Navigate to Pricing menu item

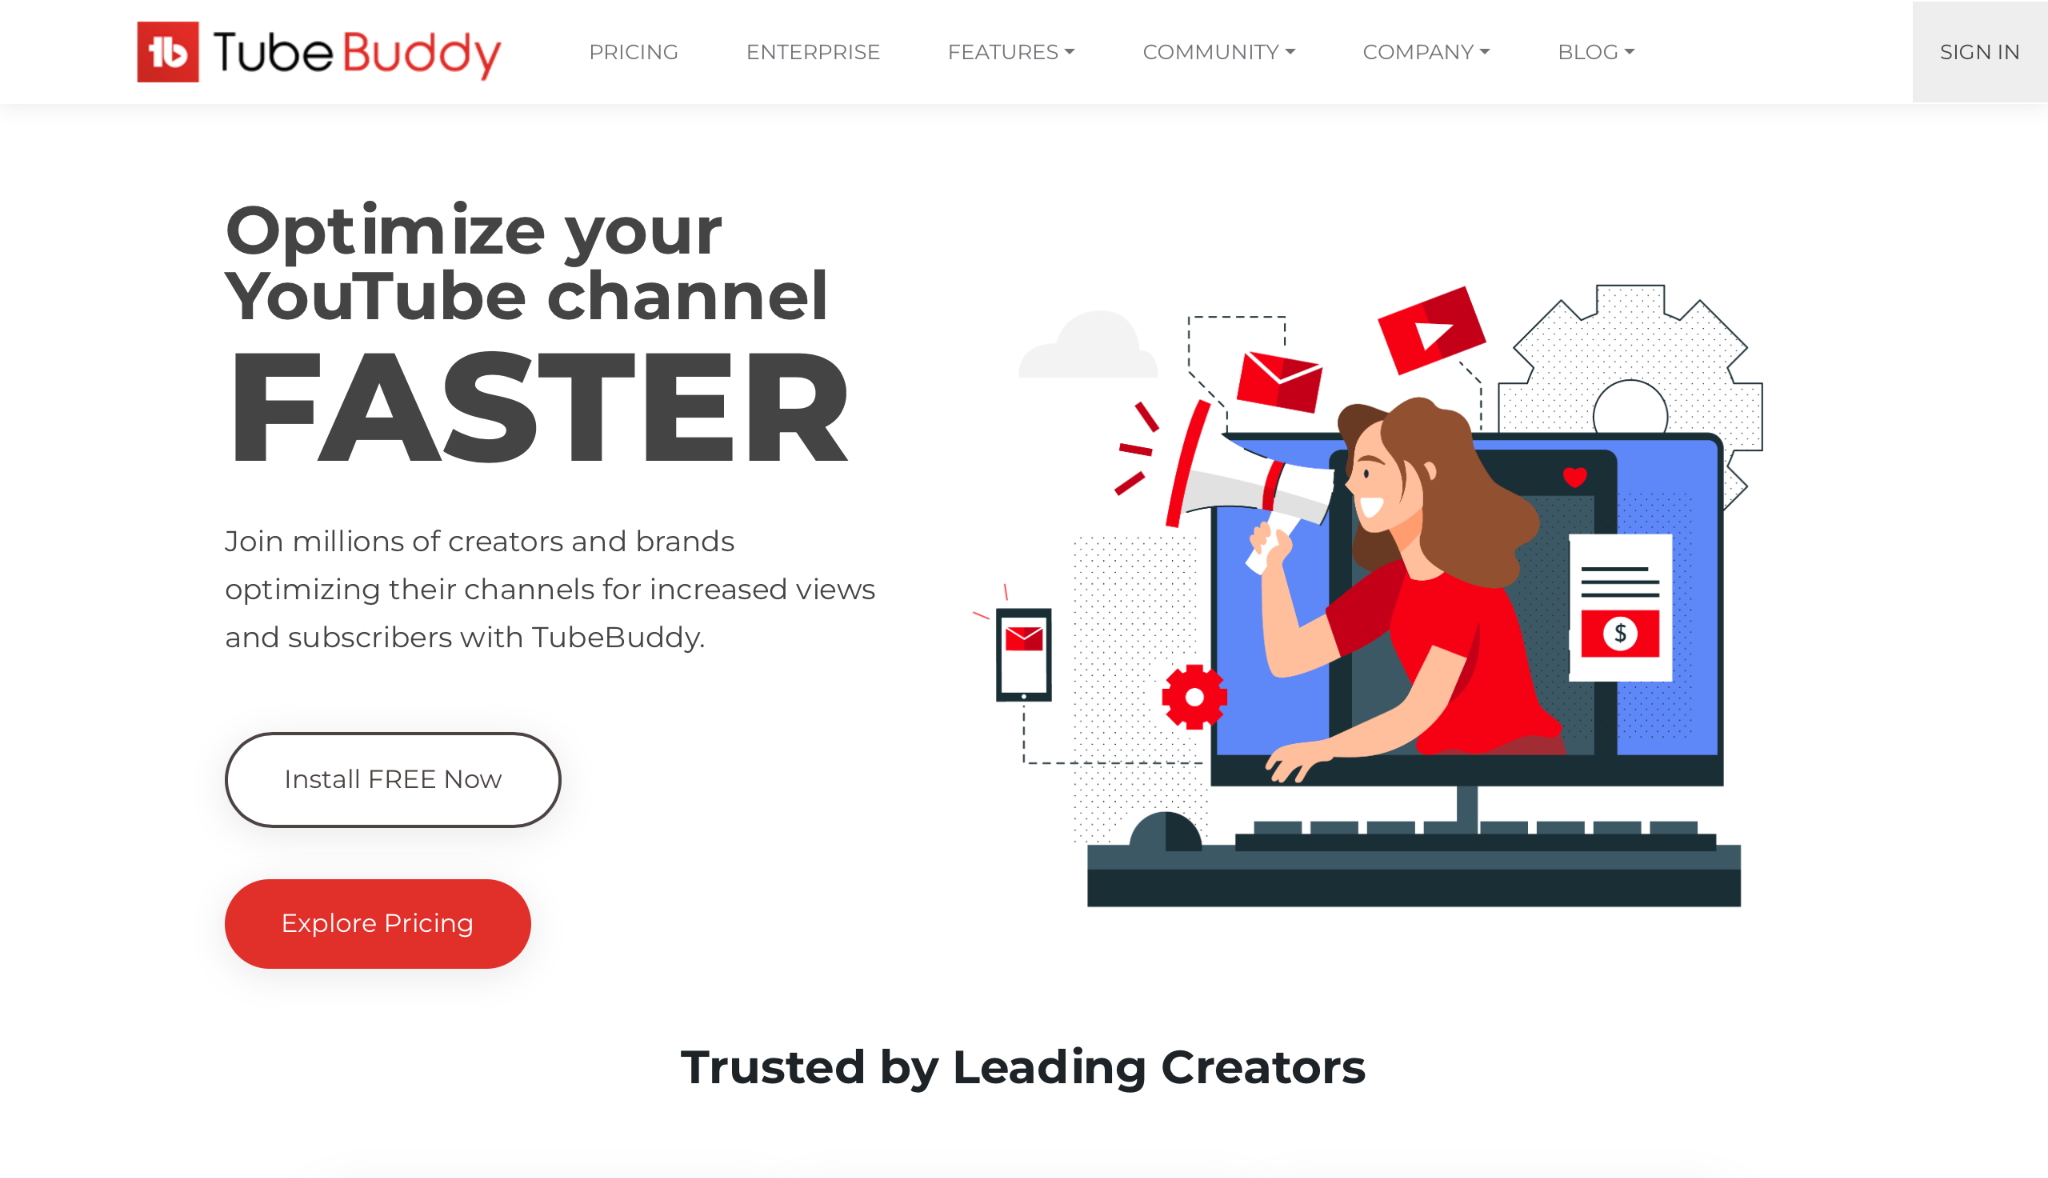click(634, 51)
